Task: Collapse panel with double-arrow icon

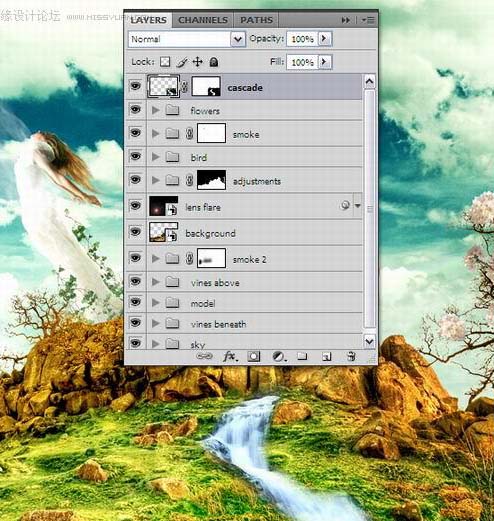Action: [346, 20]
